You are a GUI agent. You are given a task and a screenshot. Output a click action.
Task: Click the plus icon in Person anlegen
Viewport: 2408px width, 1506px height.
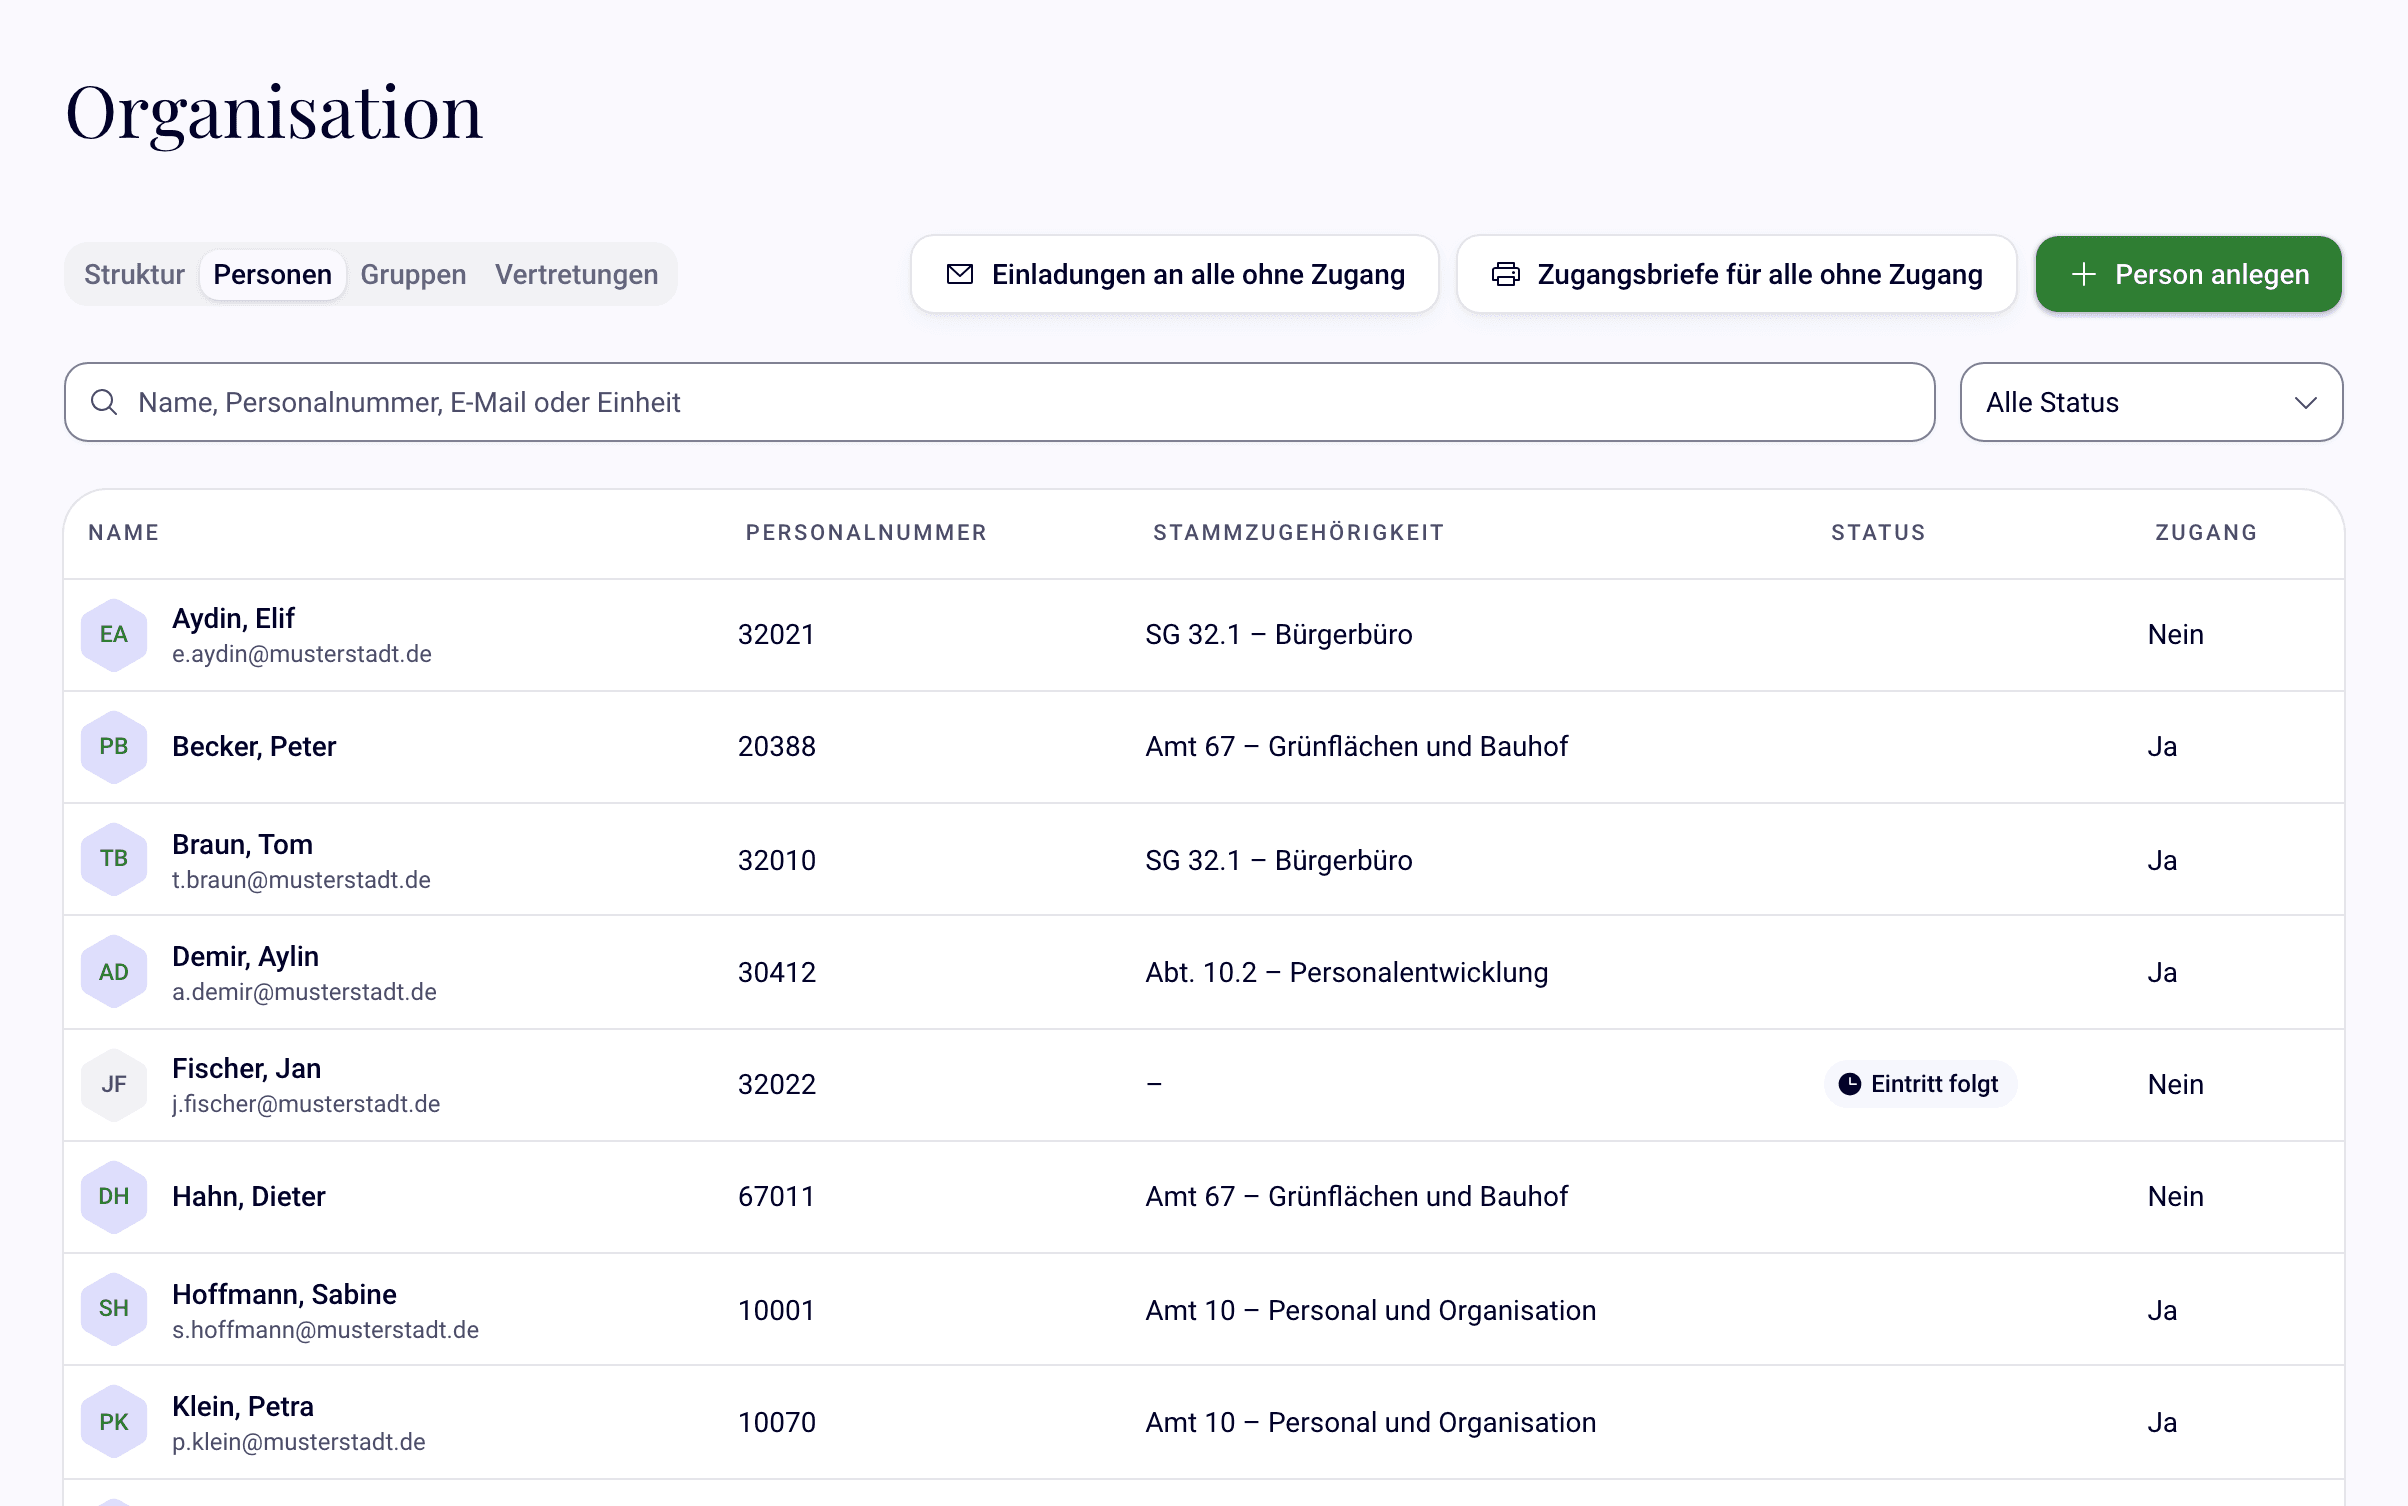coord(2083,274)
